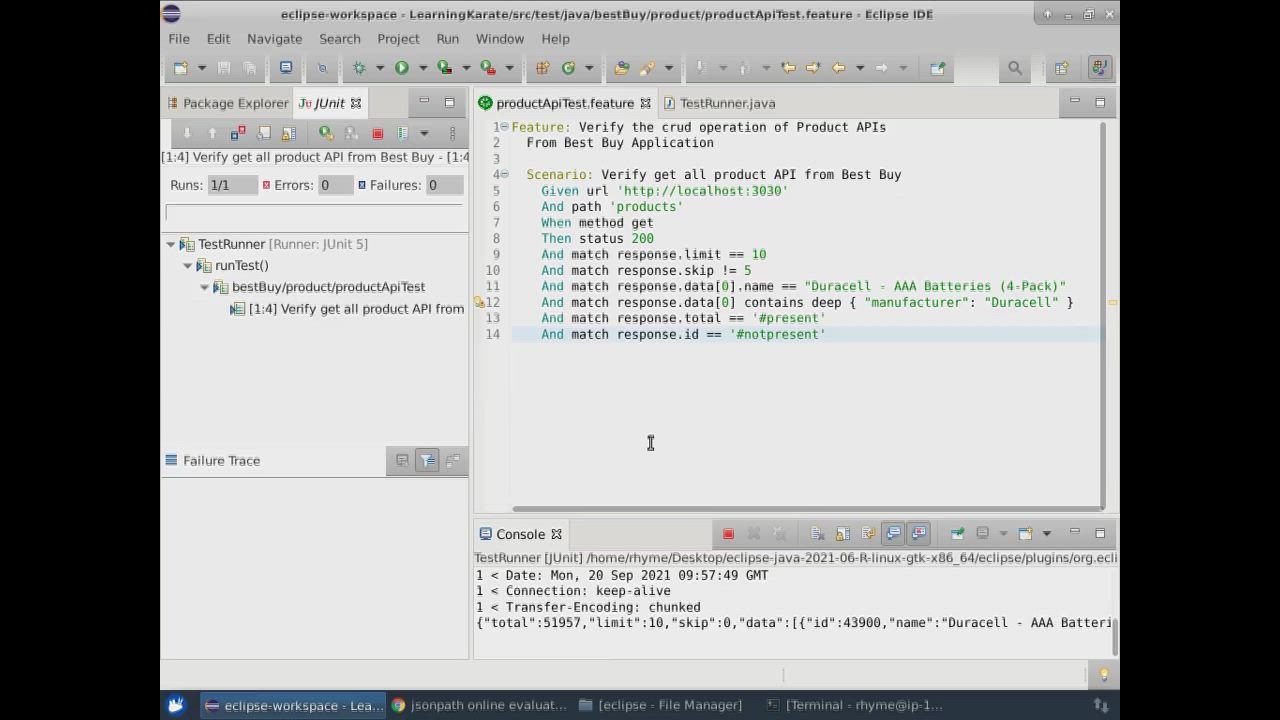Image resolution: width=1280 pixels, height=720 pixels.
Task: Rerun the JUnit test
Action: (x=326, y=133)
